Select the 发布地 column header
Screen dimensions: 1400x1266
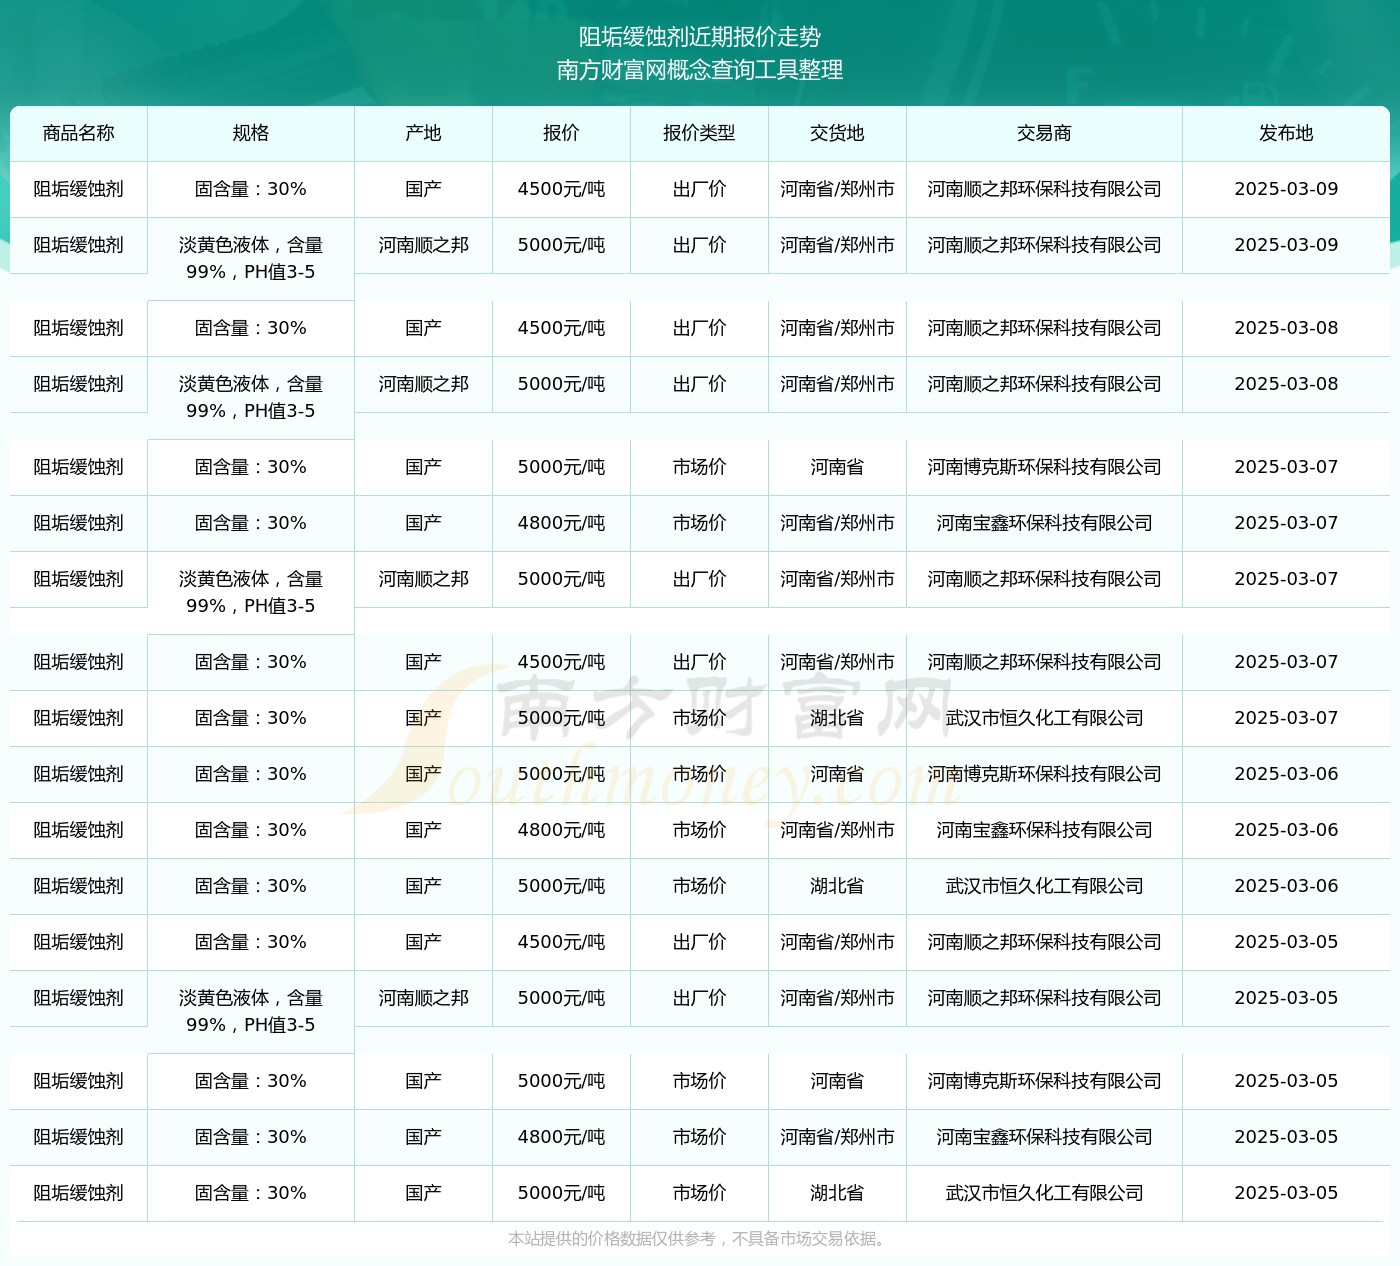[x=1286, y=133]
